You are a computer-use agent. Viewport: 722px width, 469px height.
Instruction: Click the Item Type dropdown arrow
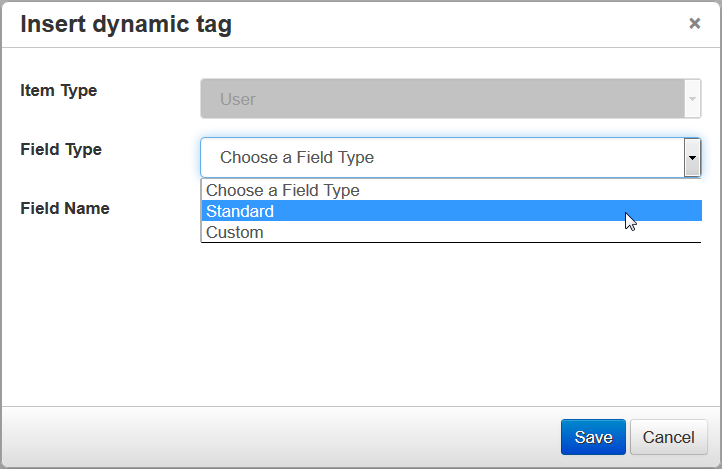click(x=692, y=99)
